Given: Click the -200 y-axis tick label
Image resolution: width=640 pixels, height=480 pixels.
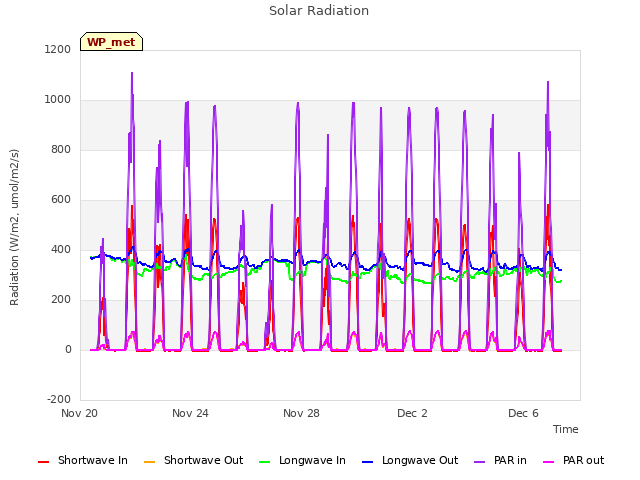Looking at the screenshot, I should coord(59,399).
